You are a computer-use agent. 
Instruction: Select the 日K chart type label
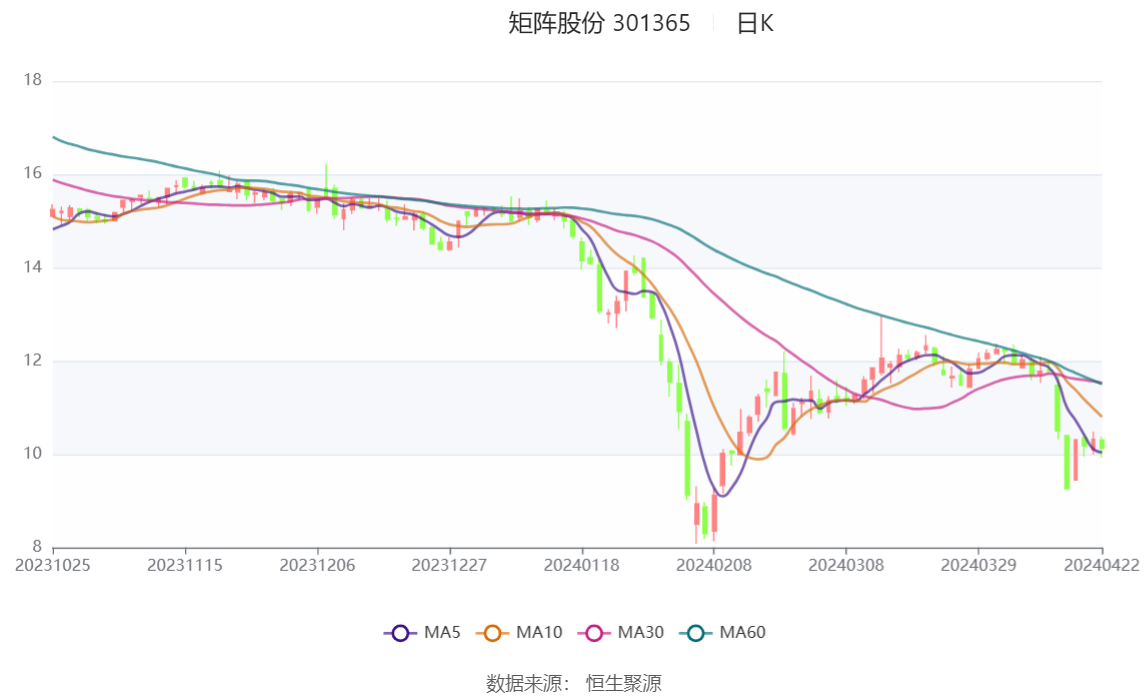[755, 24]
